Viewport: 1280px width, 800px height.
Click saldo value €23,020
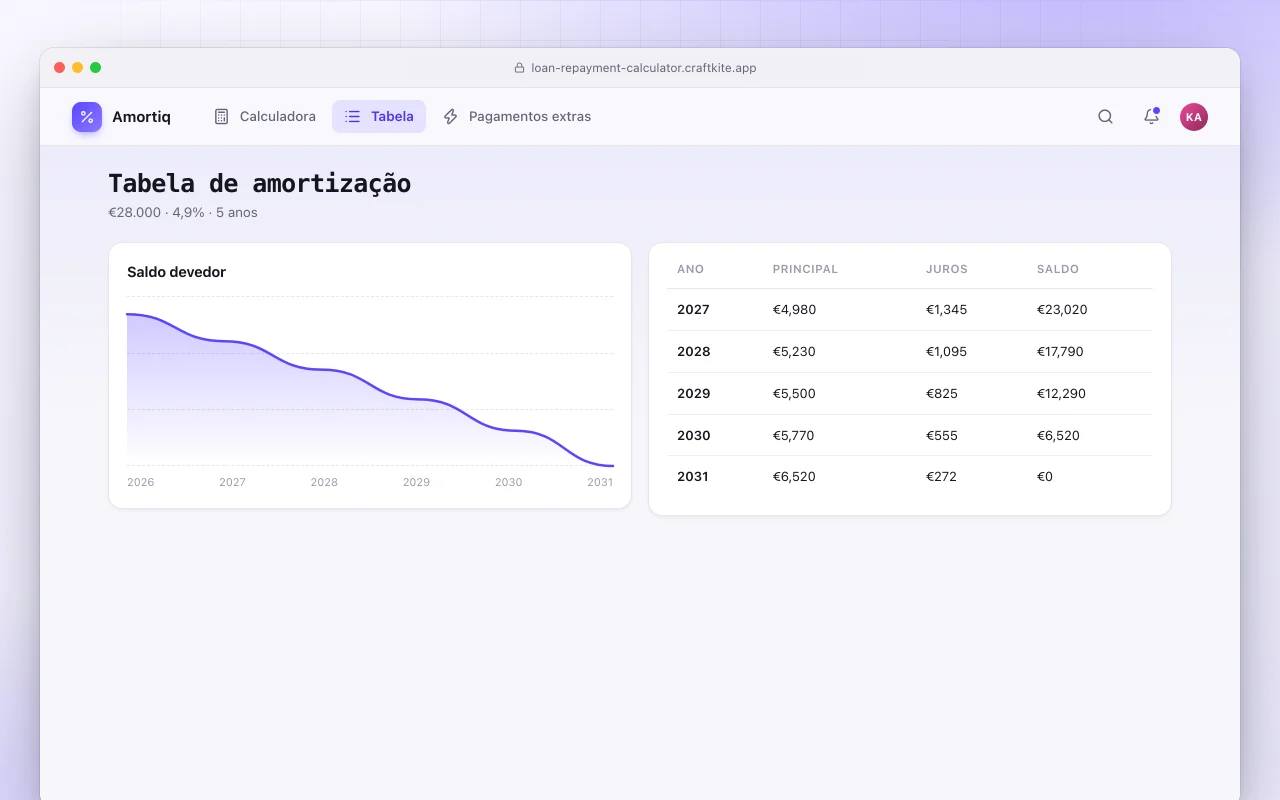[x=1062, y=310]
